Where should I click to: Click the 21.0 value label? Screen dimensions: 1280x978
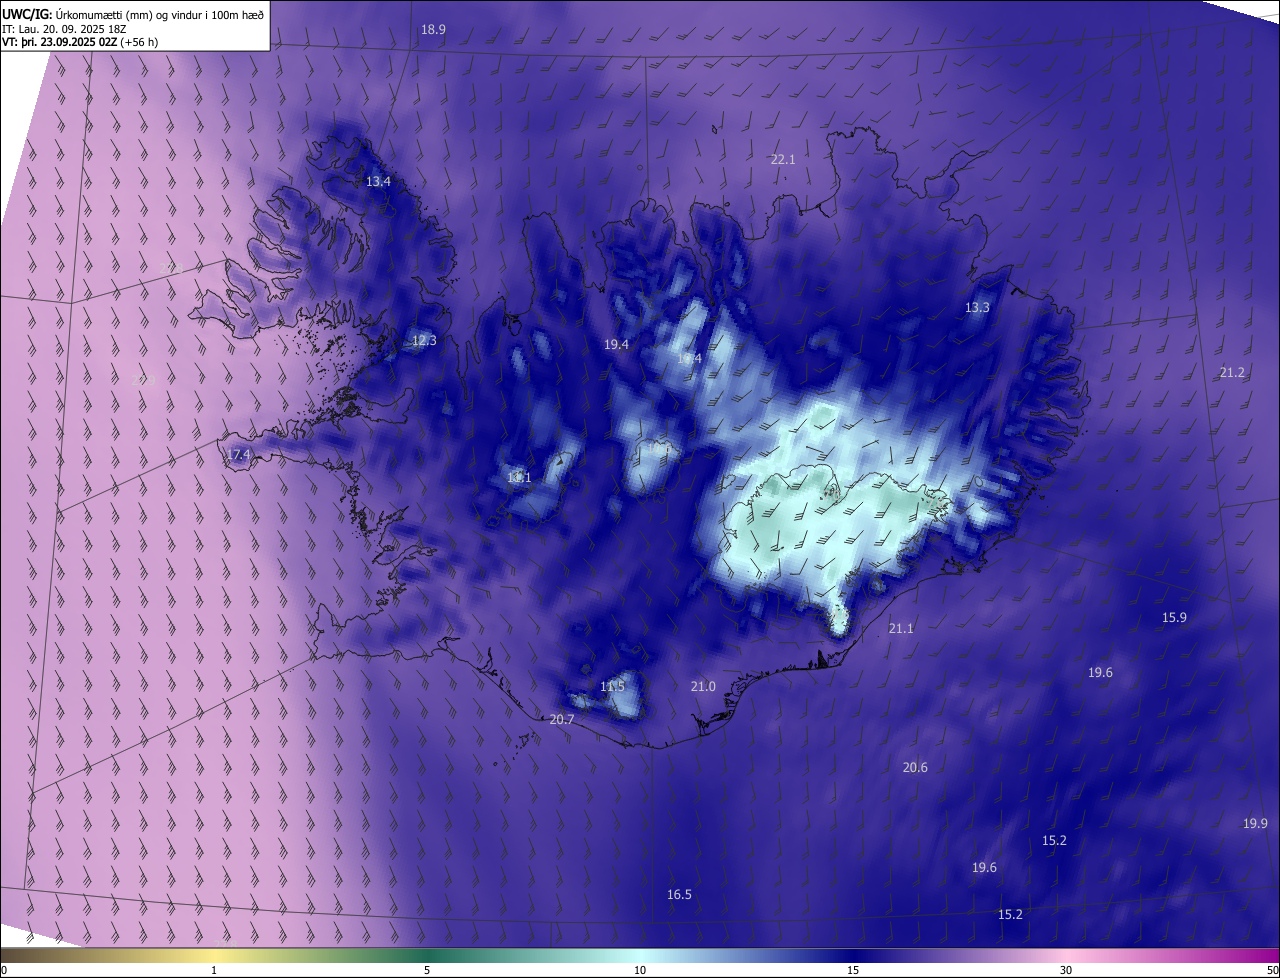[x=703, y=687]
